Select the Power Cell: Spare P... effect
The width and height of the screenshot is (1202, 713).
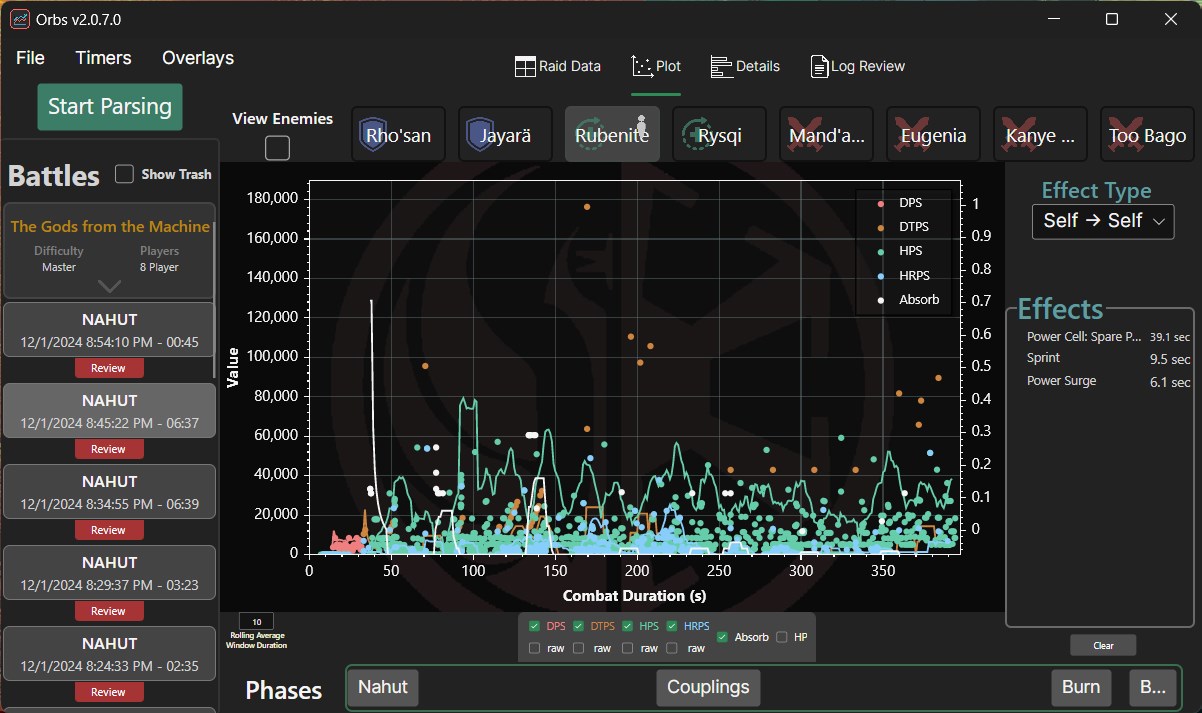(1108, 337)
